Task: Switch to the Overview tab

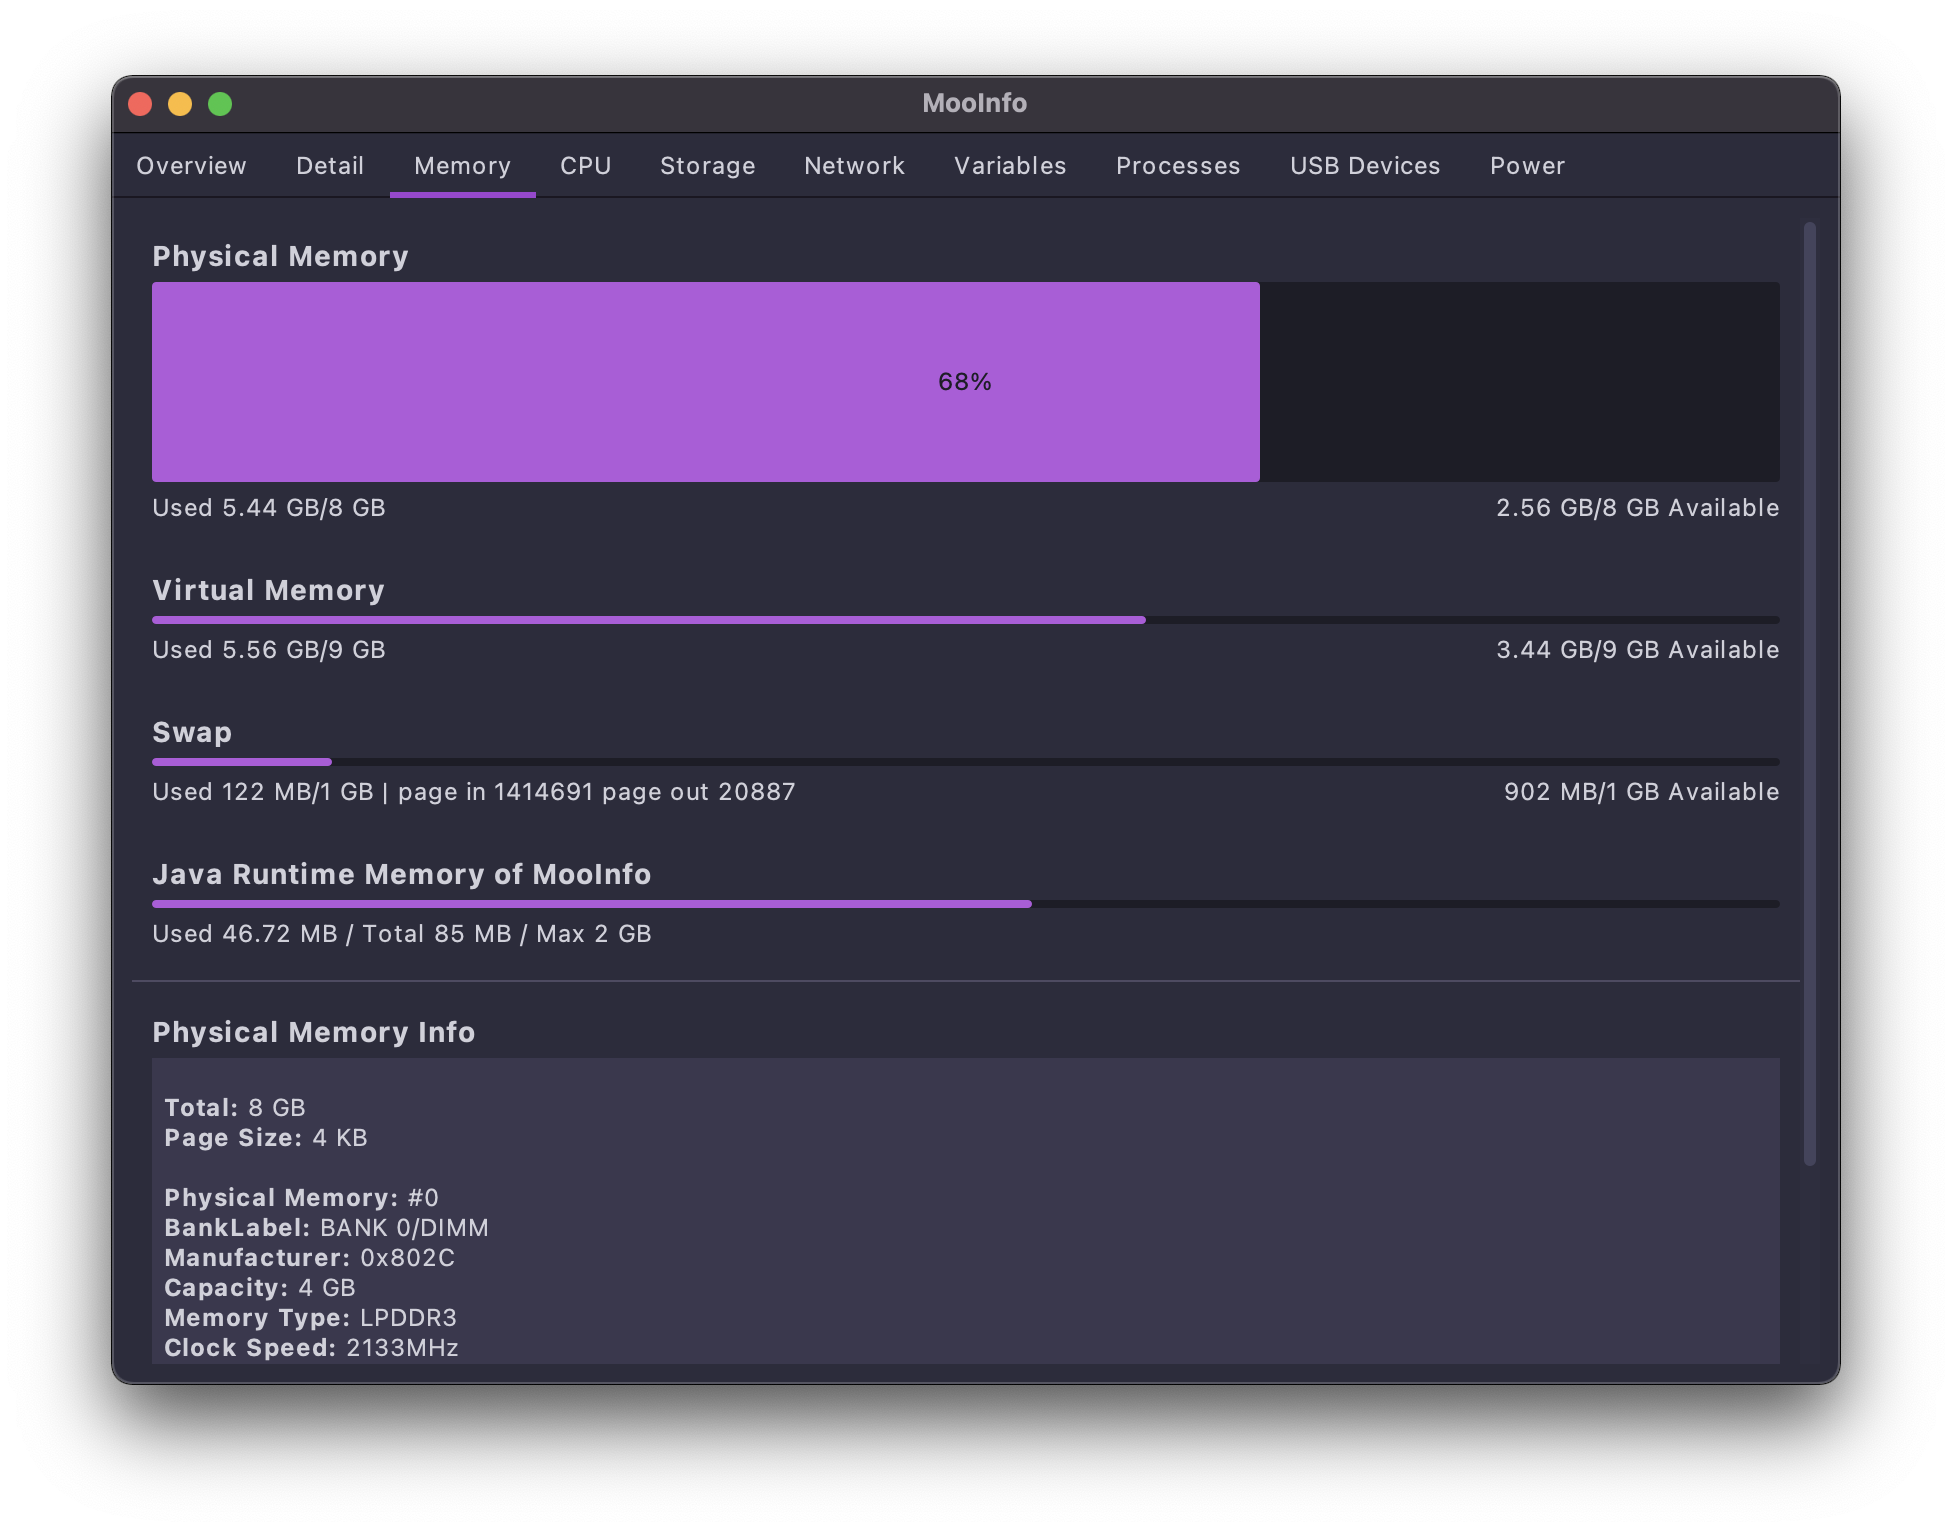Action: point(191,166)
